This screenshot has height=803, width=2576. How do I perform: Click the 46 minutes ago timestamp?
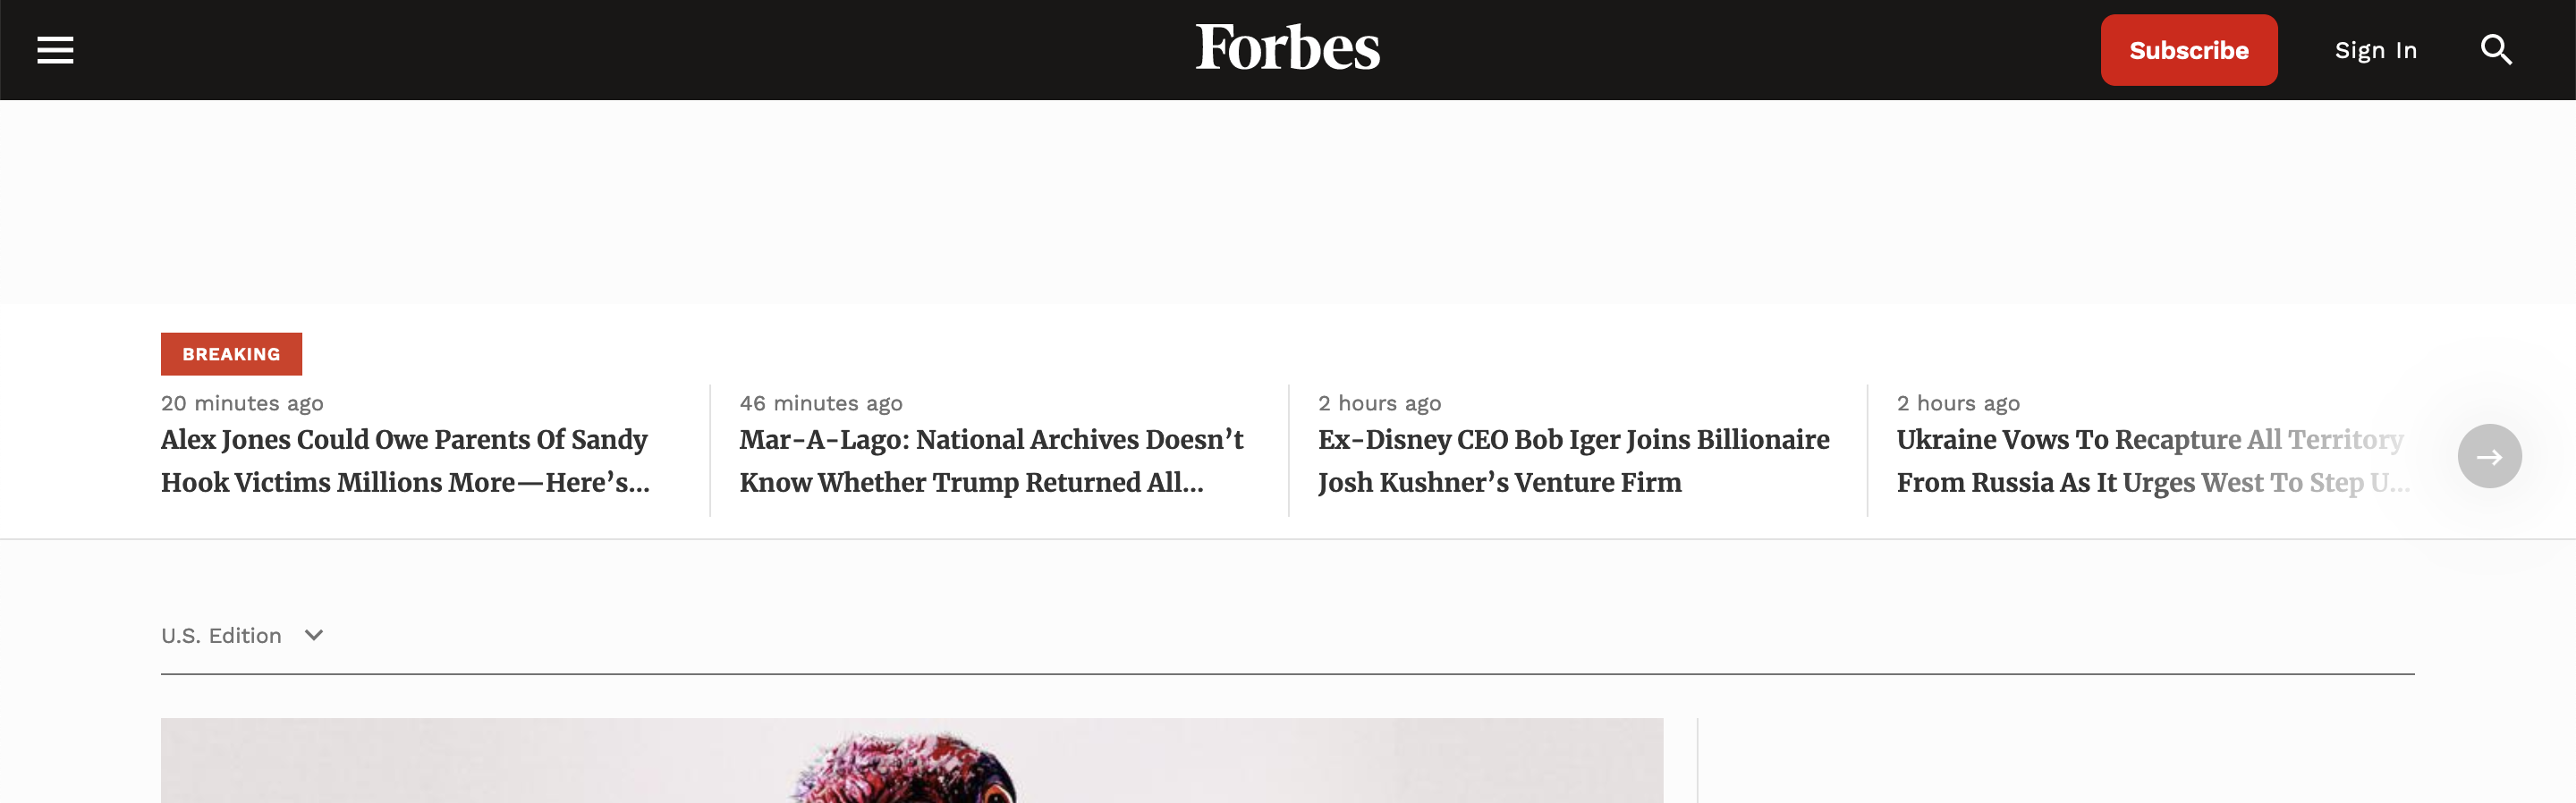[x=820, y=403]
